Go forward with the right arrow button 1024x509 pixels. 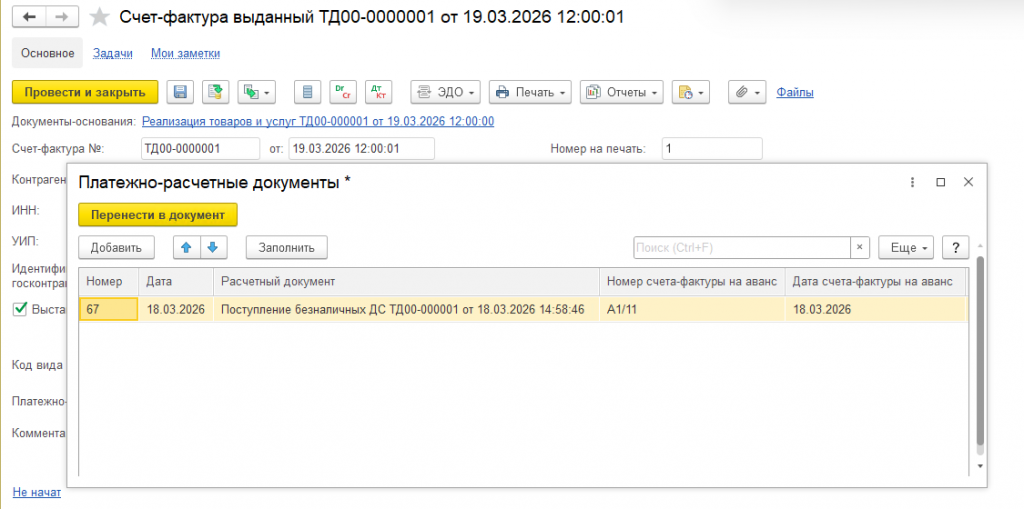(62, 17)
